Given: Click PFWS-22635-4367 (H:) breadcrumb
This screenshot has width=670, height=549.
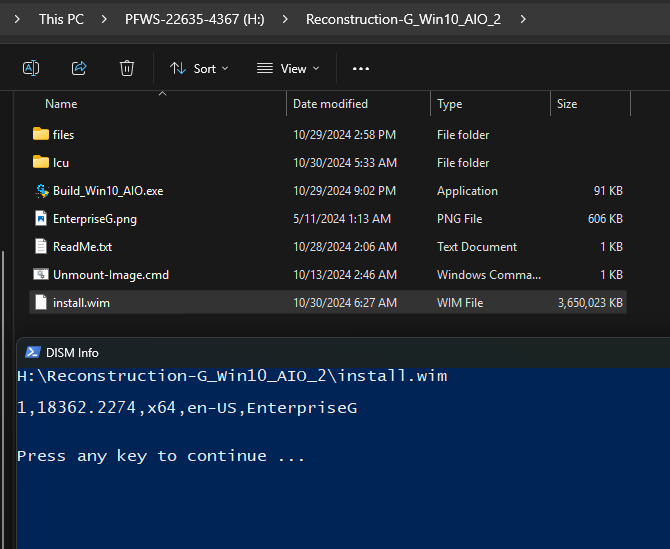Looking at the screenshot, I should point(194,19).
